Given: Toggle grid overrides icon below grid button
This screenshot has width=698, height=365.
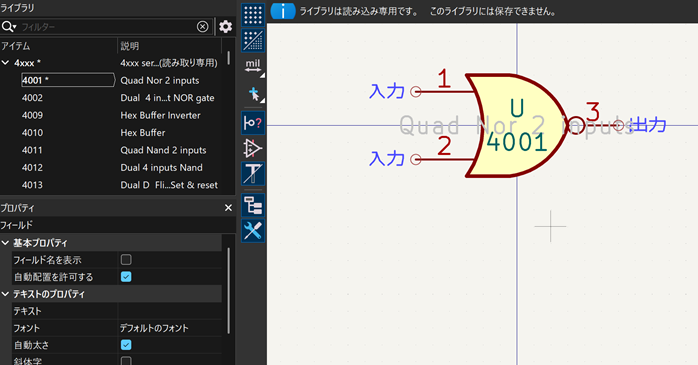Looking at the screenshot, I should click(253, 41).
